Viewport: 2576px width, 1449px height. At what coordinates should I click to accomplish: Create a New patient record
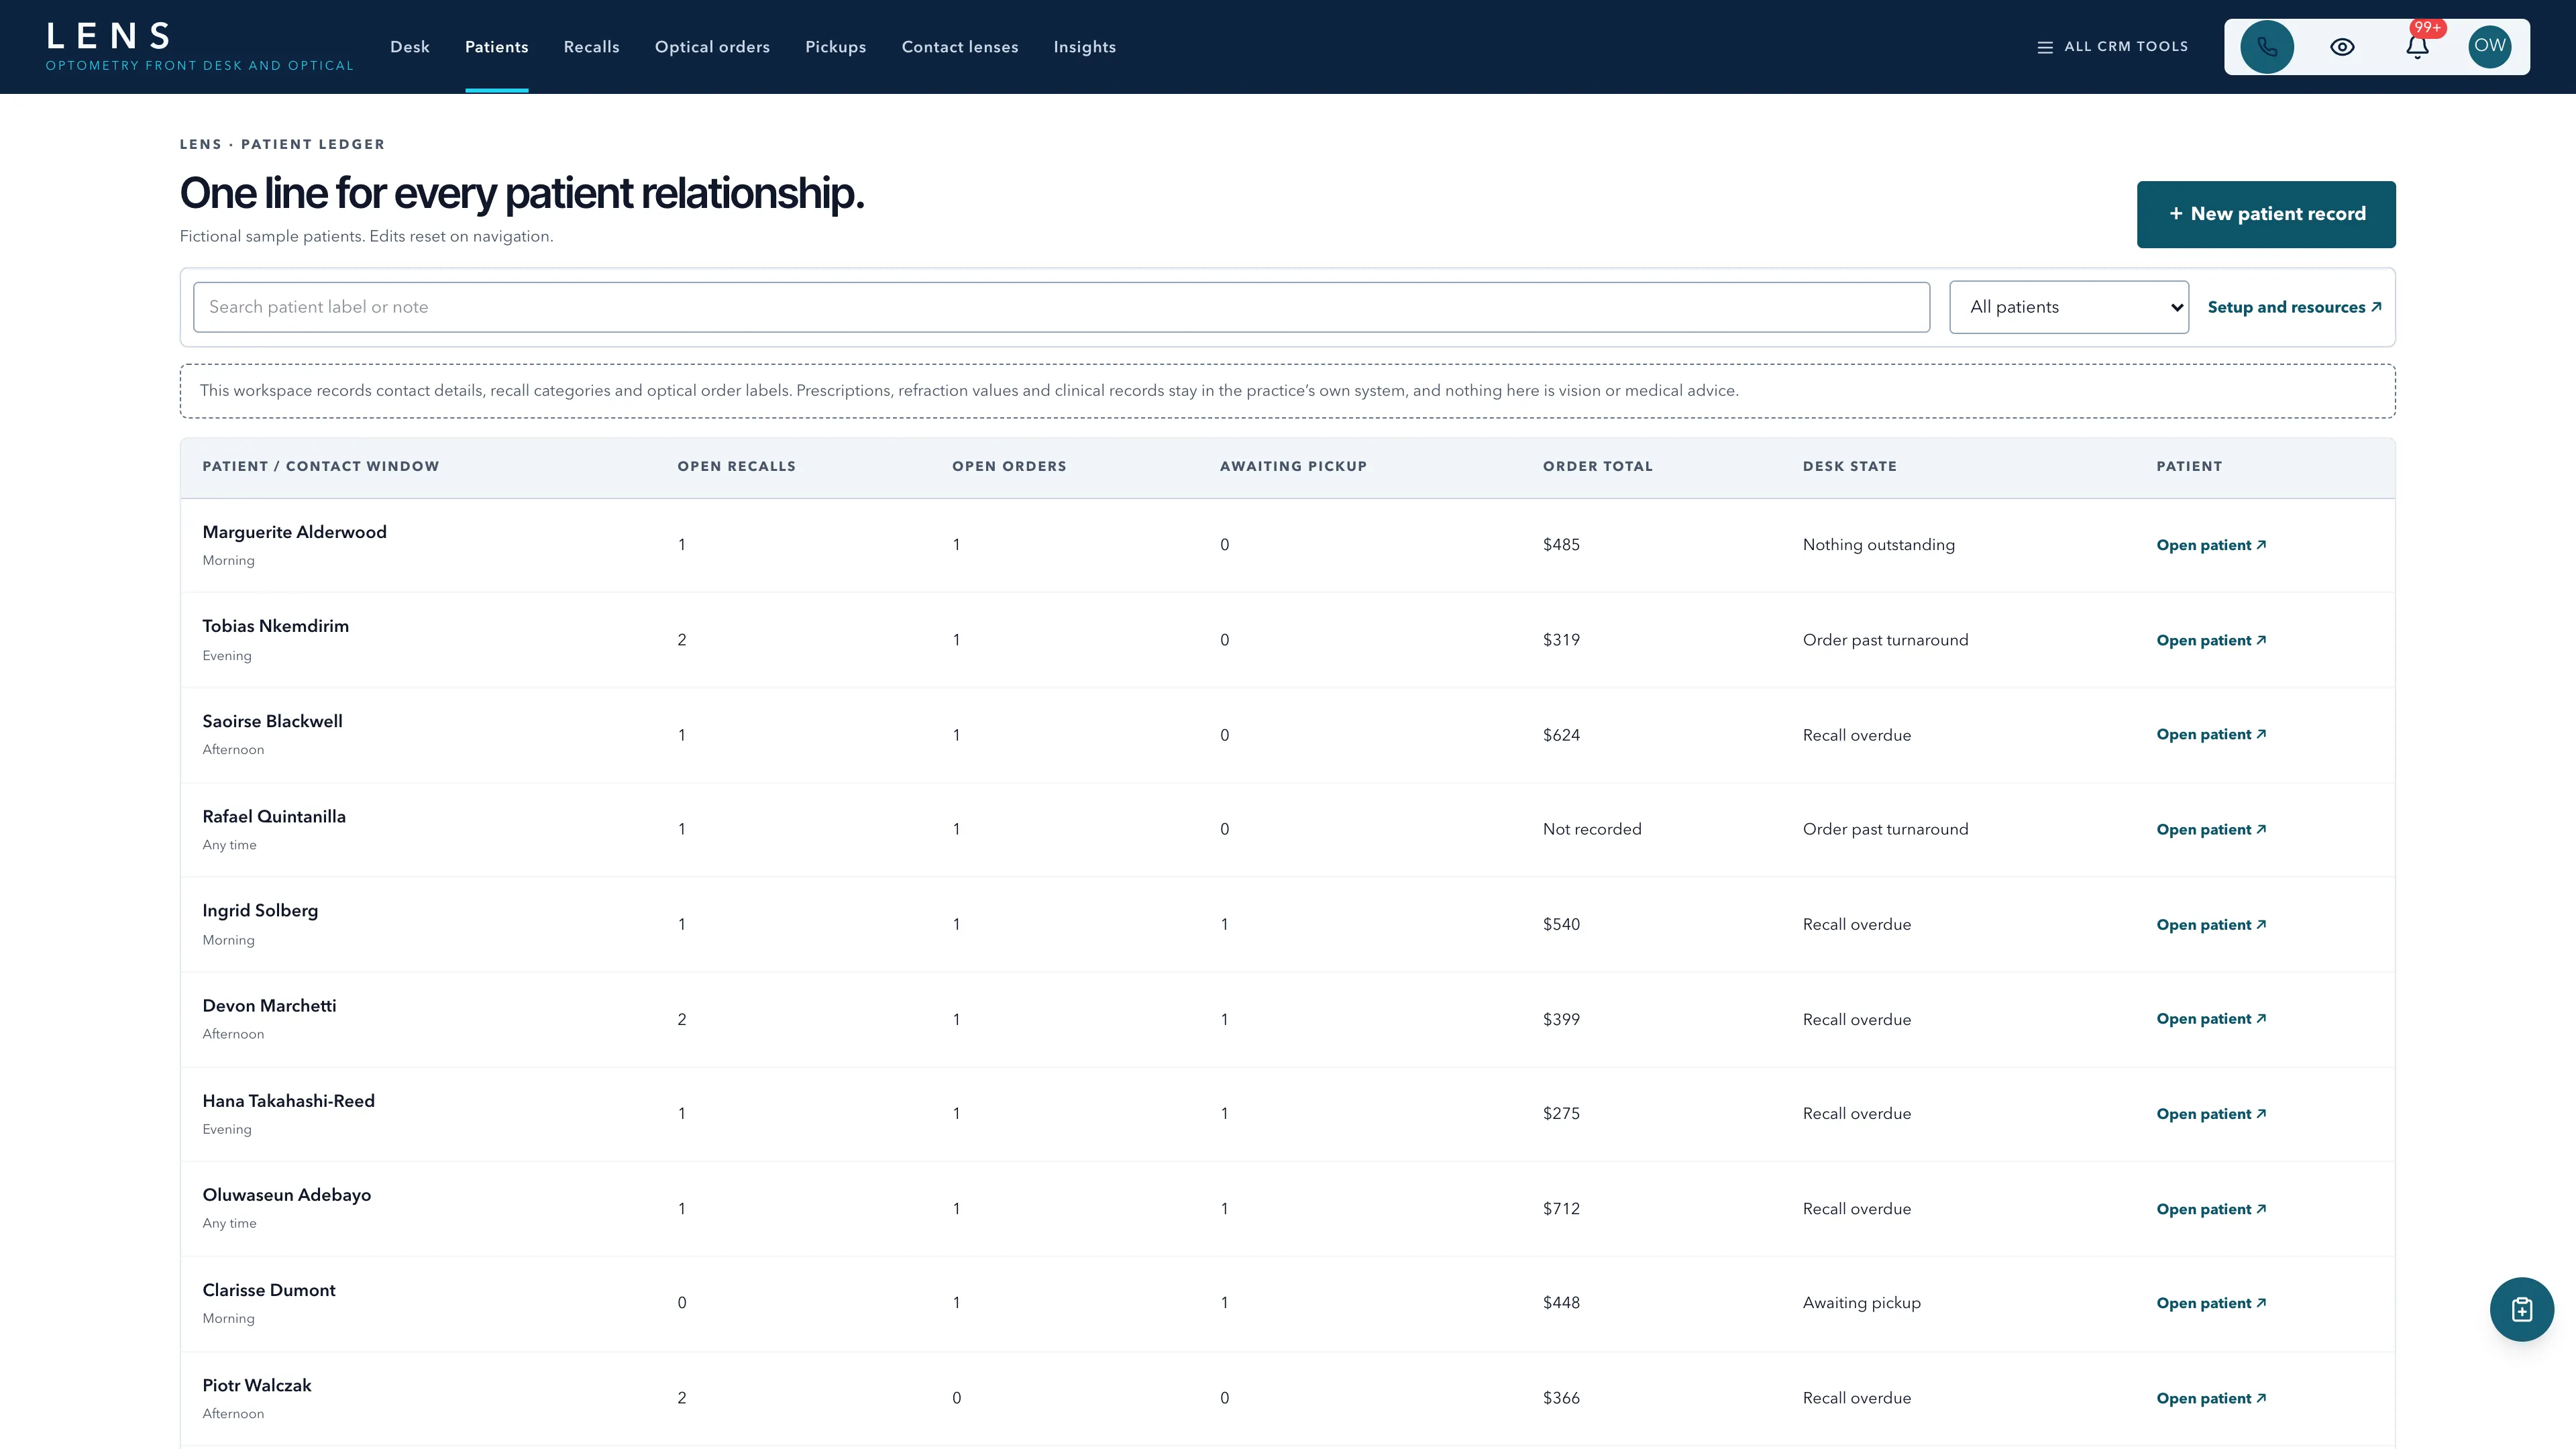[2266, 214]
